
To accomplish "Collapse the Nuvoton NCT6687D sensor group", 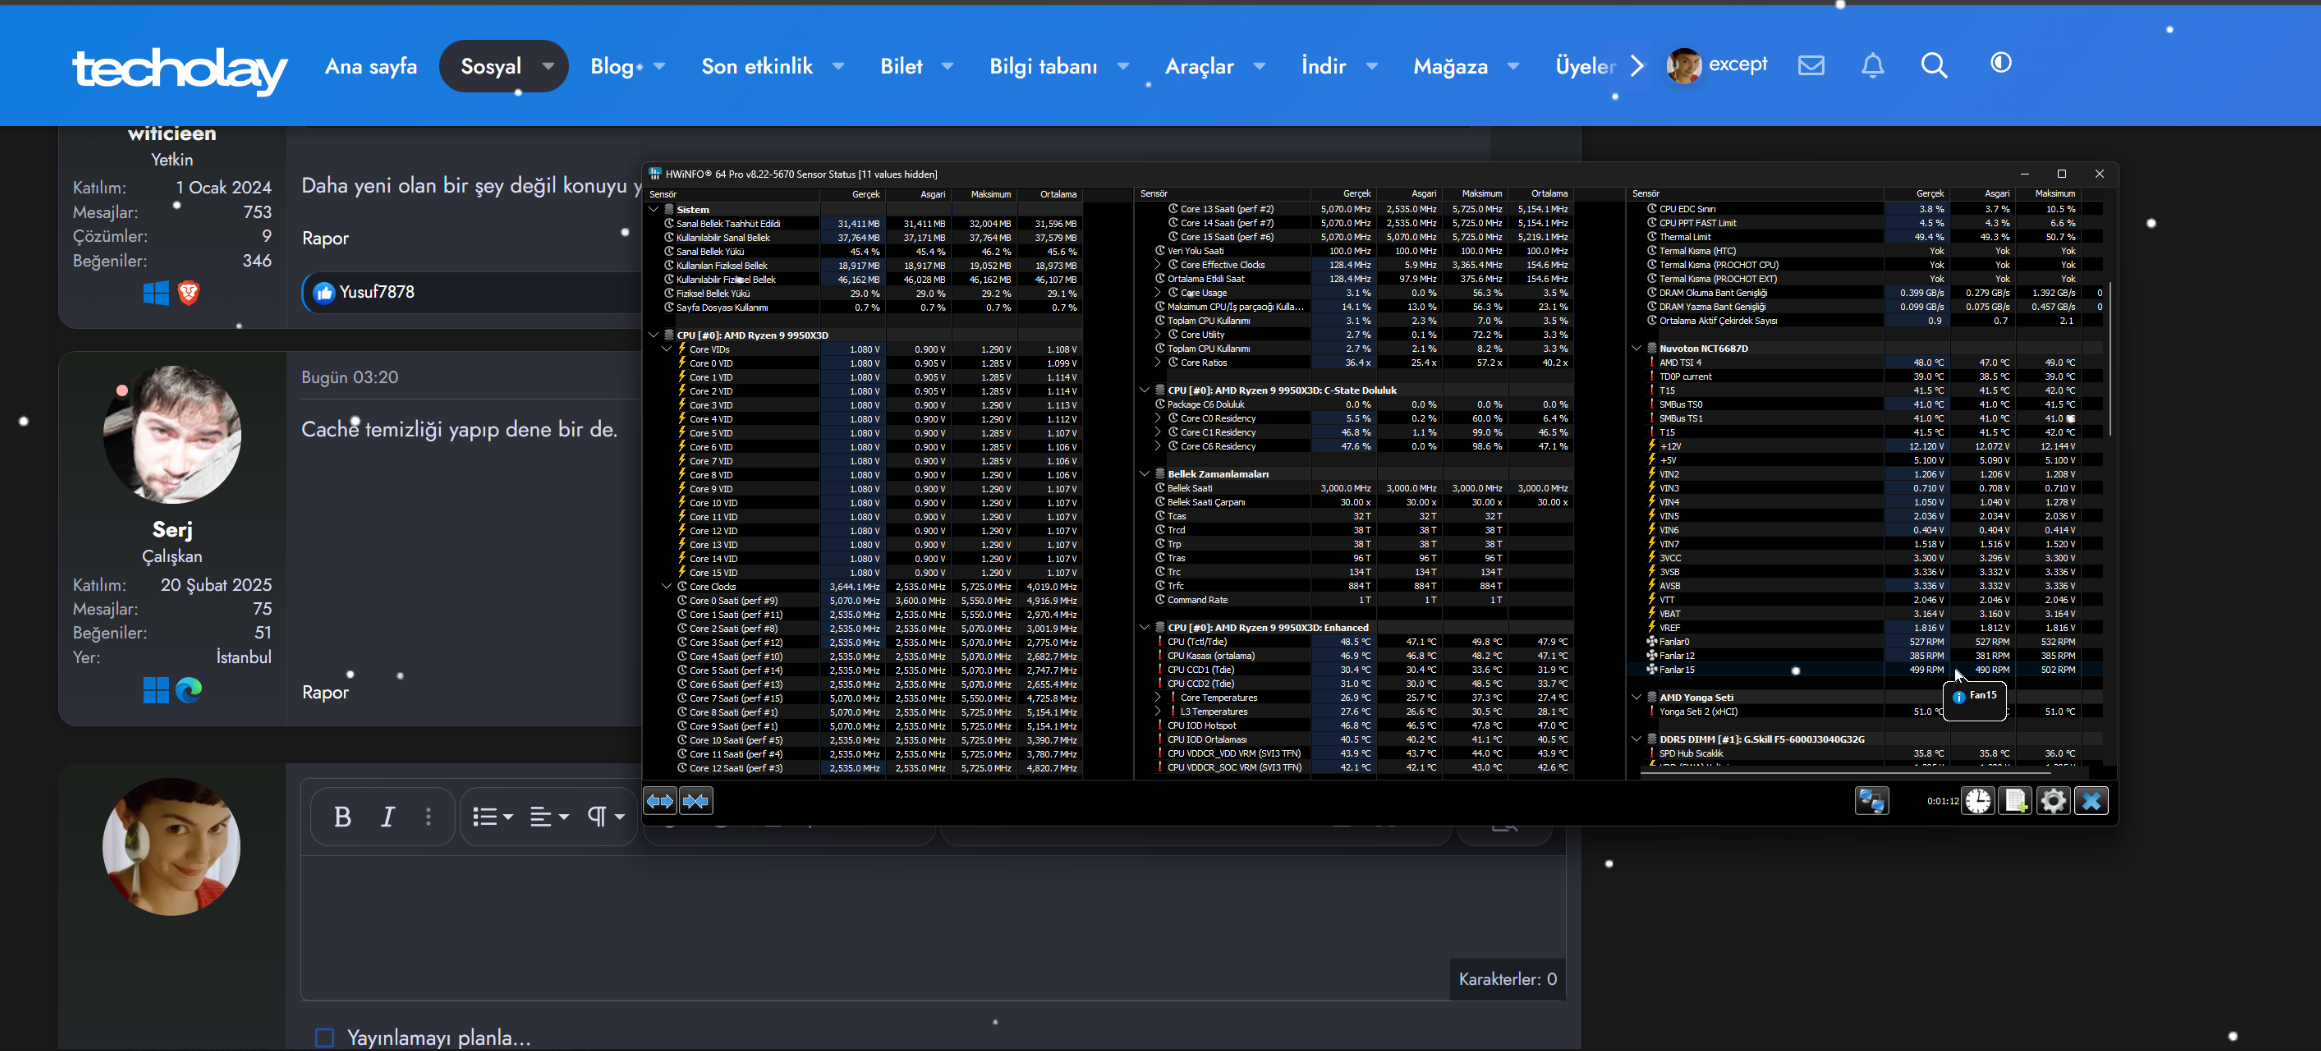I will pos(1637,349).
